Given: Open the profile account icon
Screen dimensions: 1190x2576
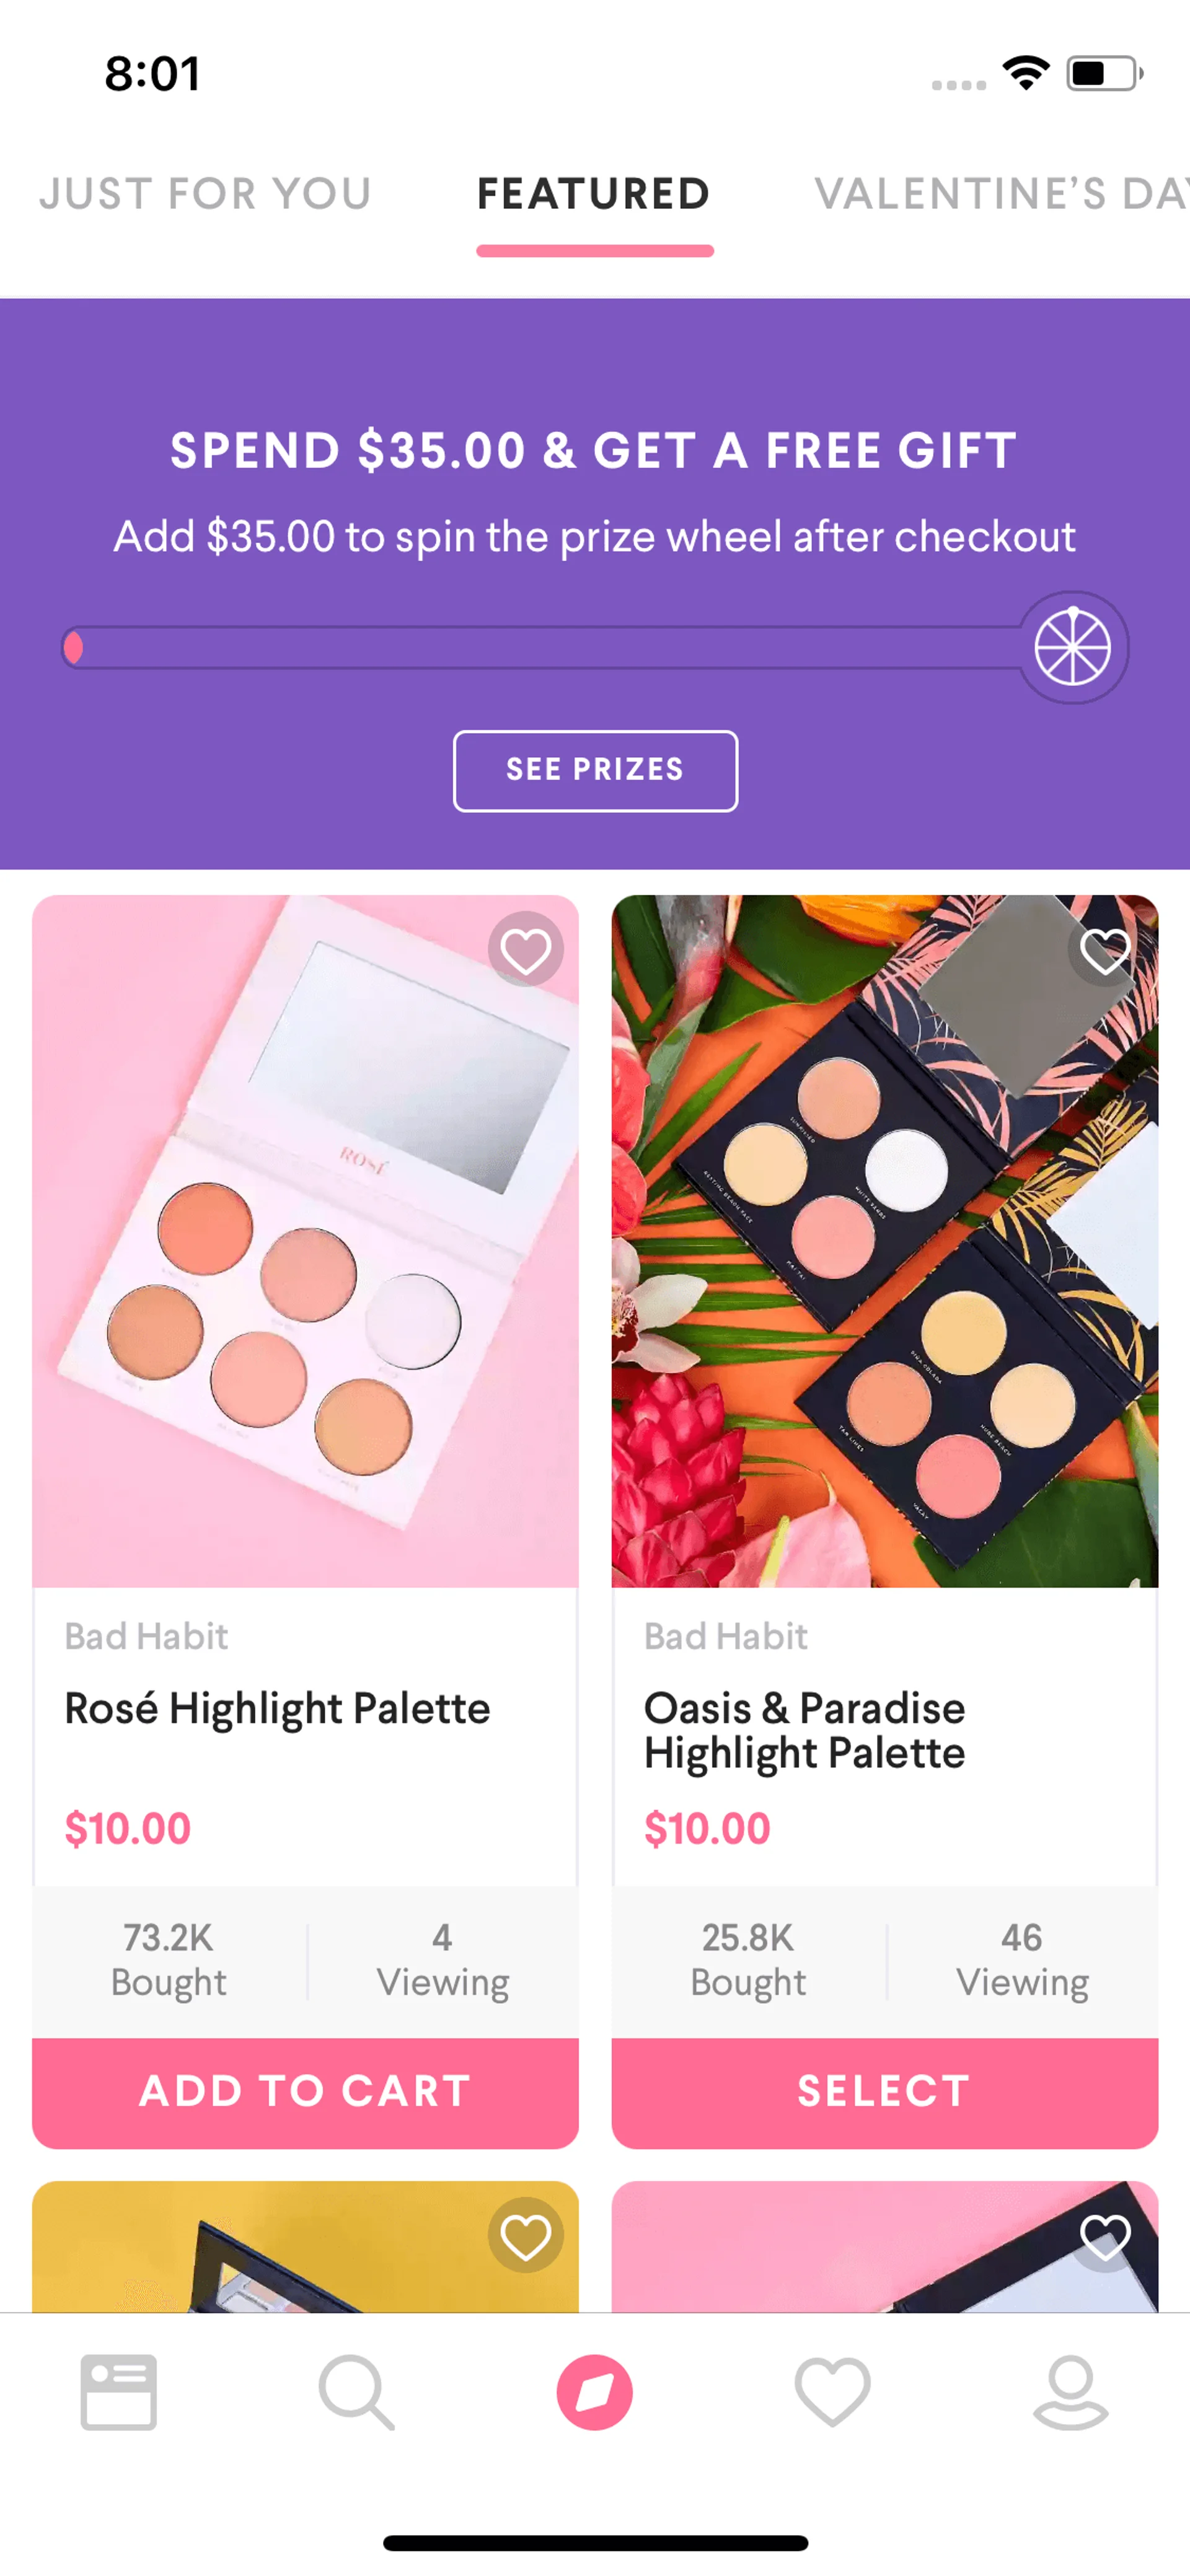Looking at the screenshot, I should (x=1070, y=2391).
